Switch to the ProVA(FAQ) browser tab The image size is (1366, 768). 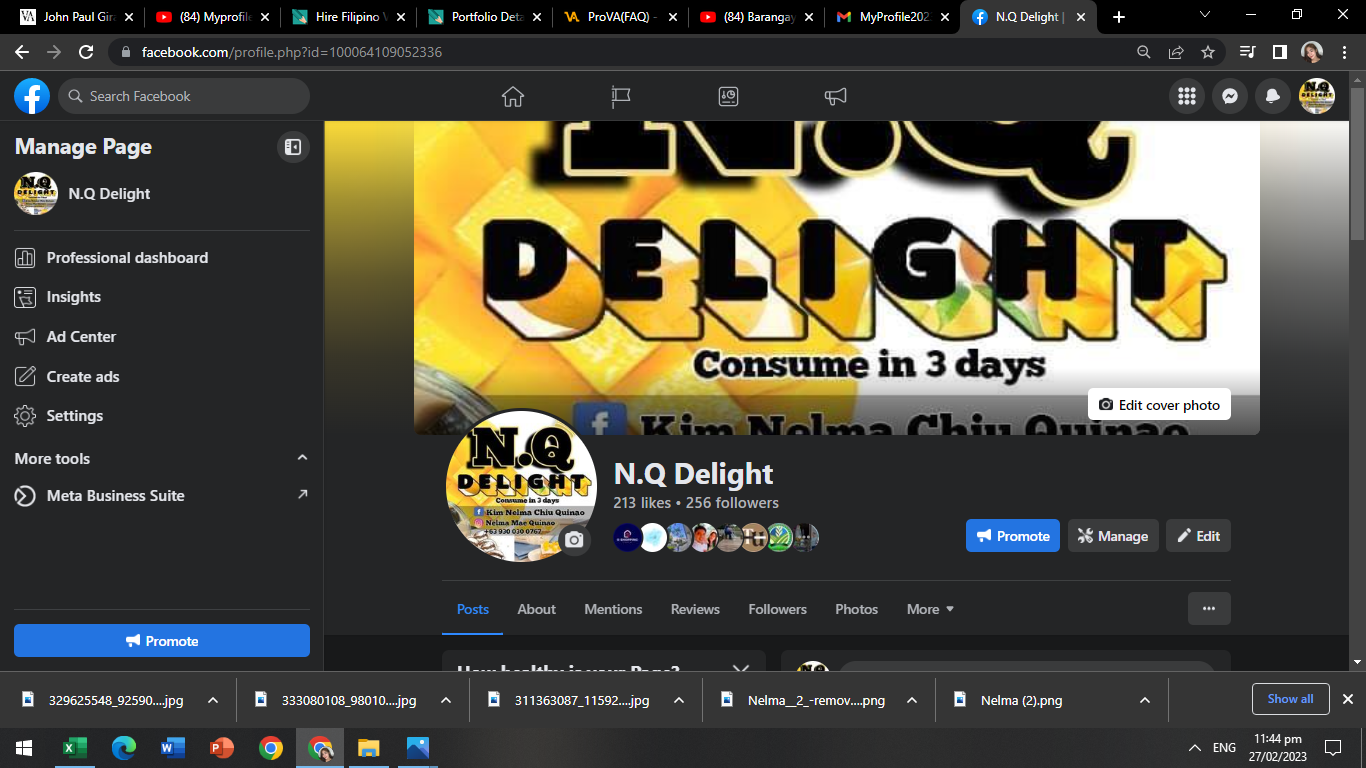pyautogui.click(x=620, y=17)
